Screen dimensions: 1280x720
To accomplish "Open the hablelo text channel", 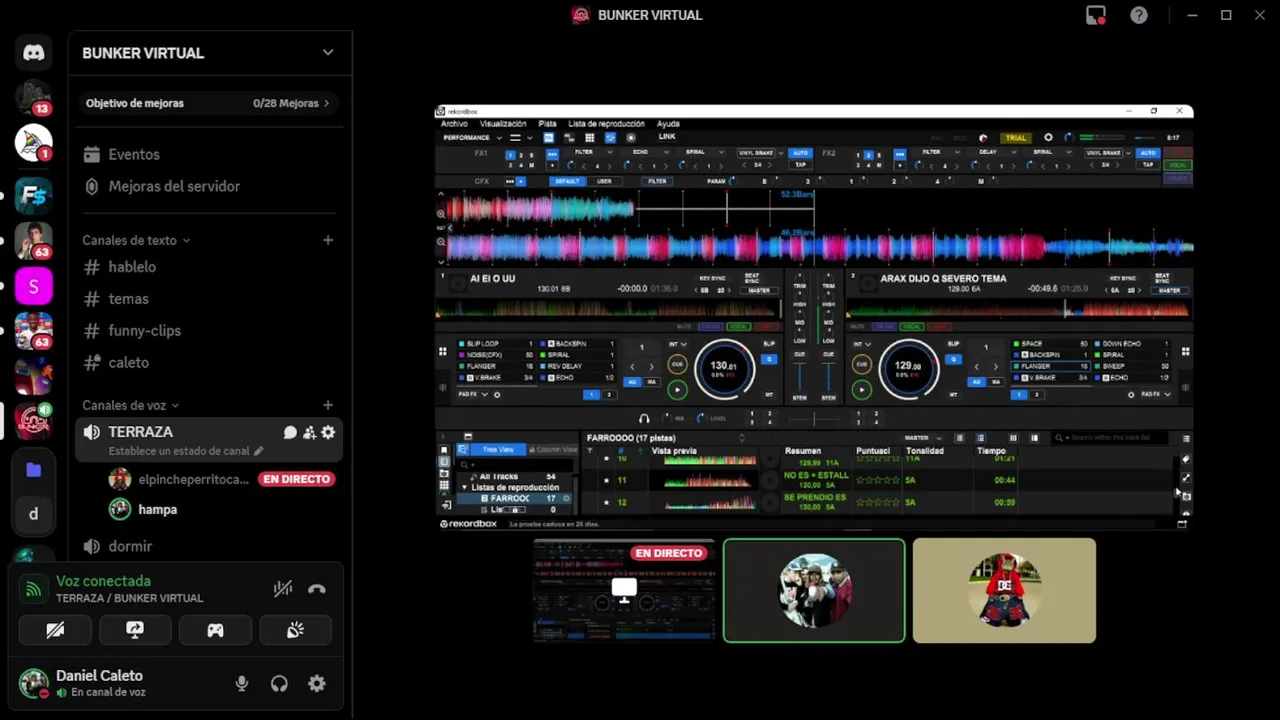I will (x=132, y=267).
